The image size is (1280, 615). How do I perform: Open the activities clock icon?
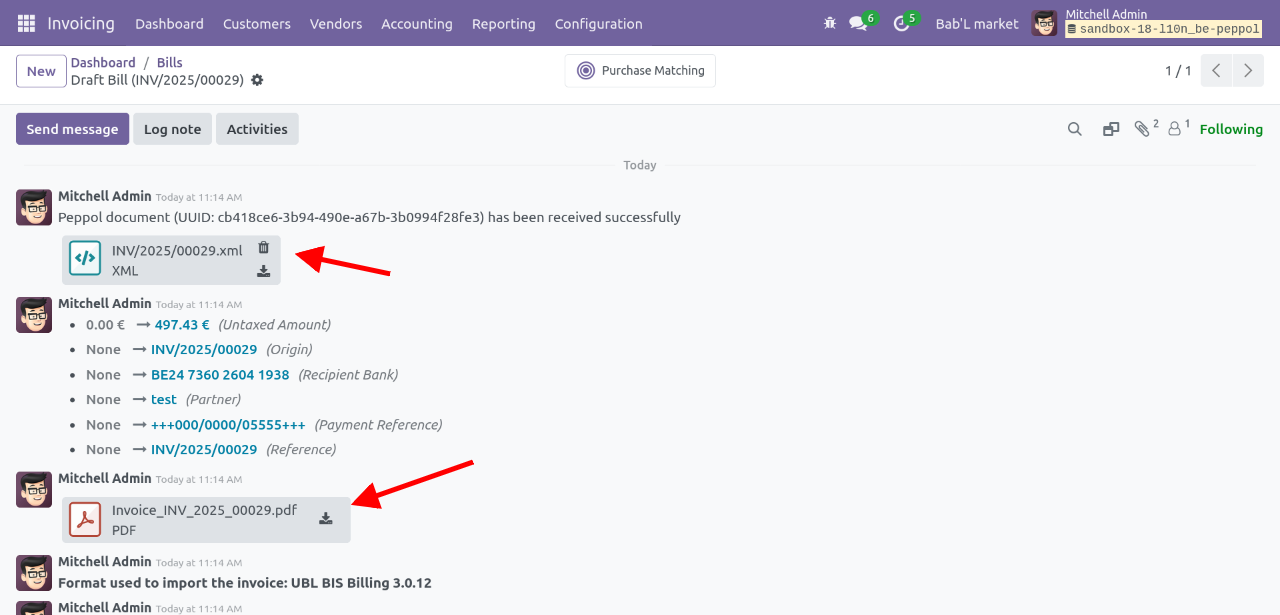(x=901, y=23)
